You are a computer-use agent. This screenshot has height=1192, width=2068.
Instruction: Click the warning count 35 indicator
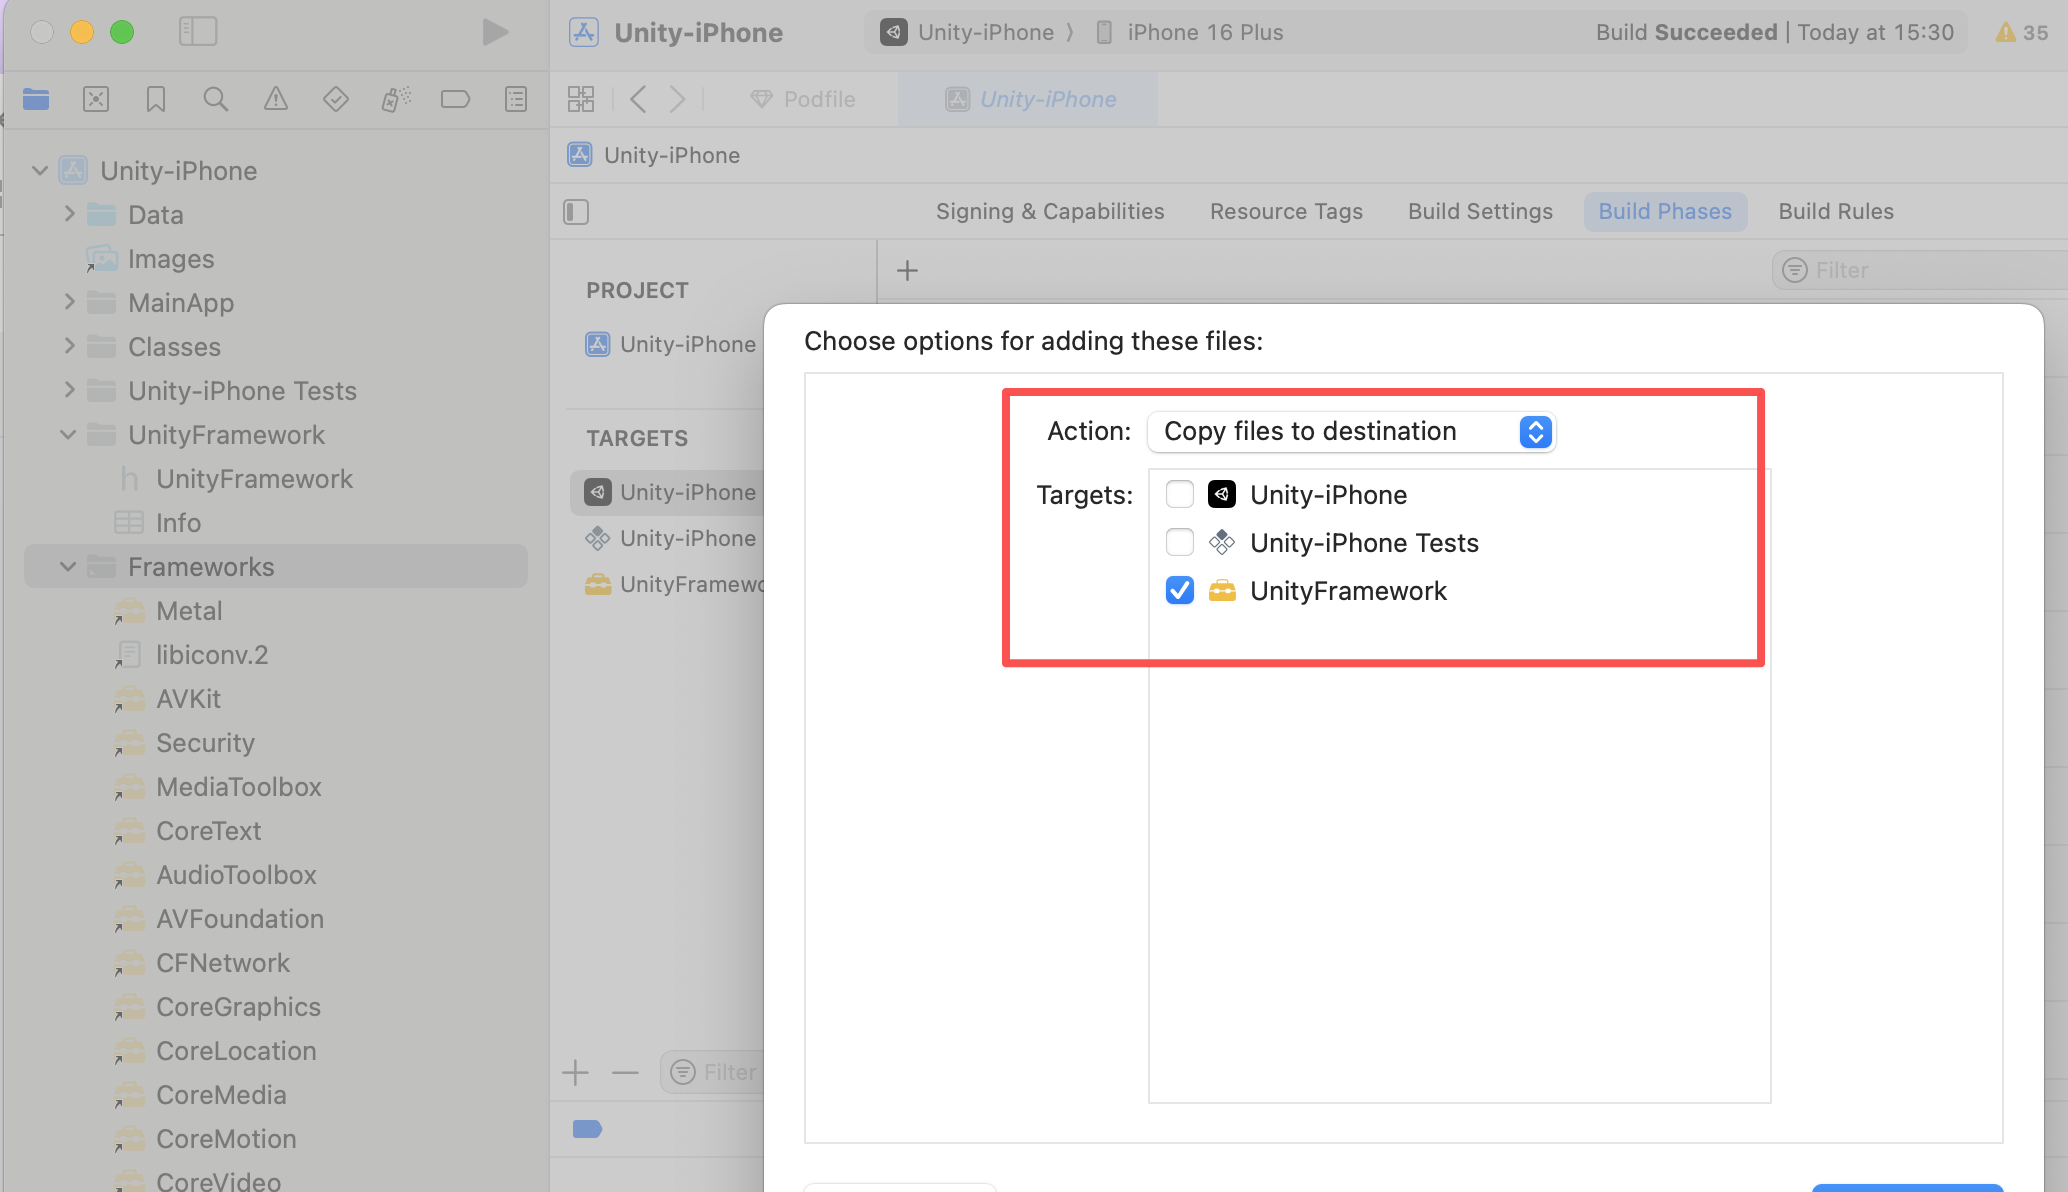pos(2022,32)
